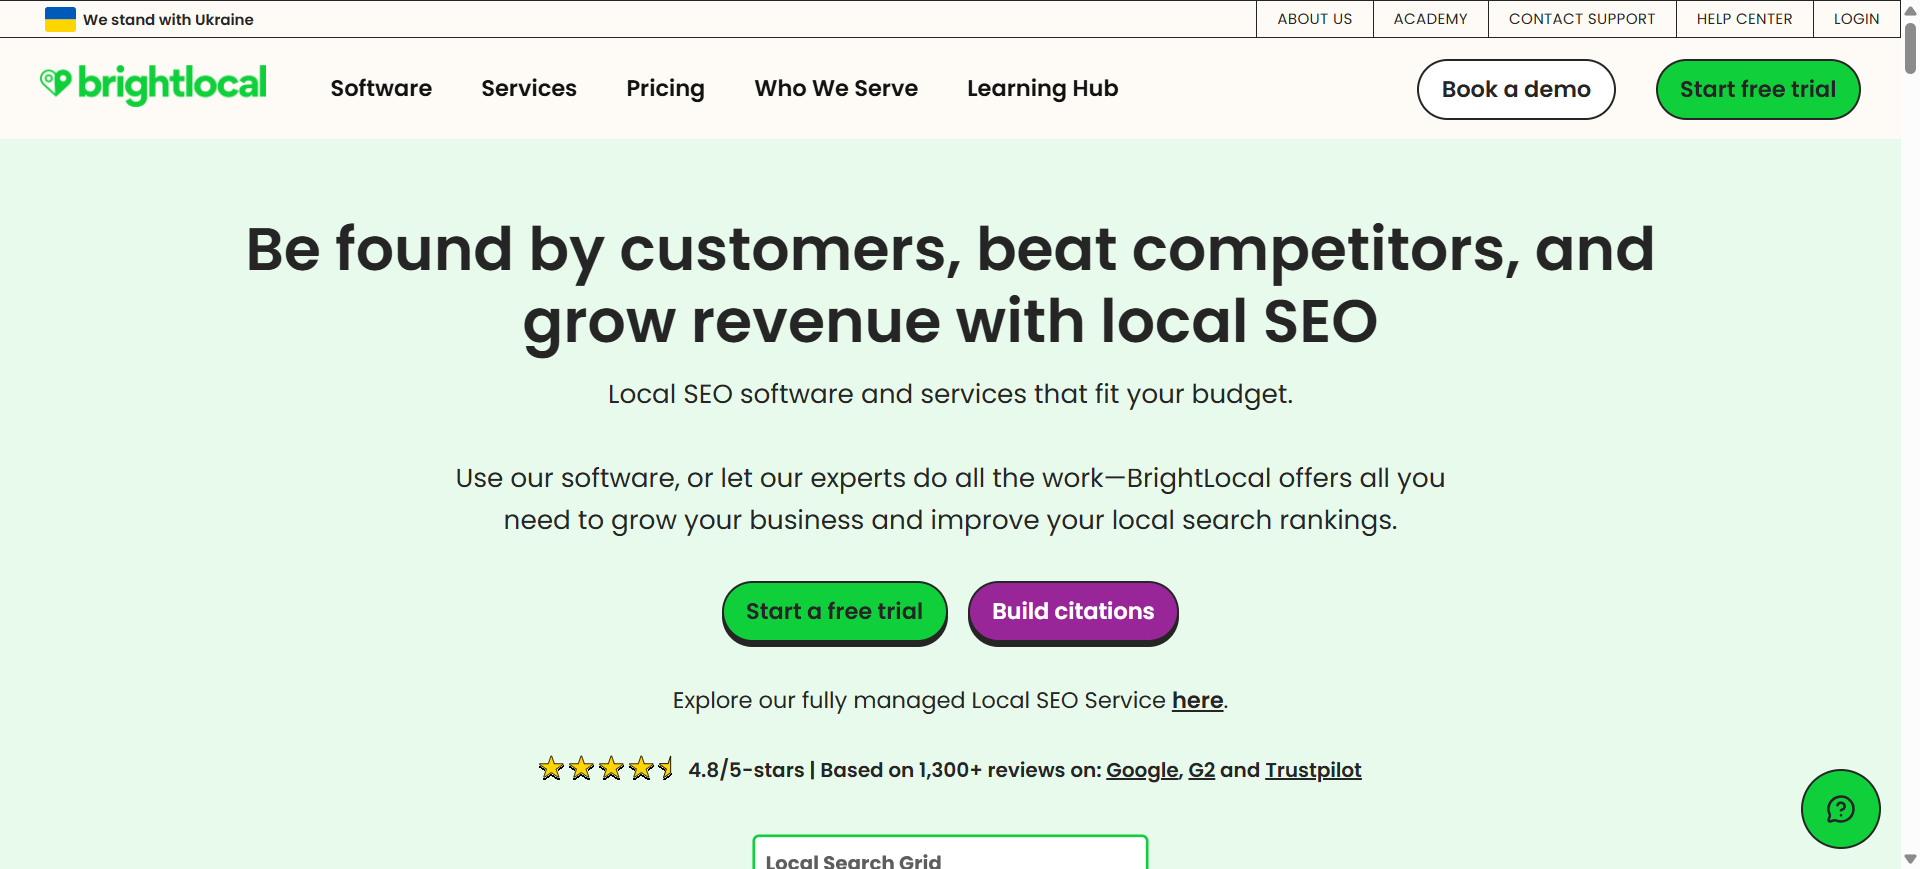
Task: Open the help chat bubble icon
Action: coord(1840,809)
